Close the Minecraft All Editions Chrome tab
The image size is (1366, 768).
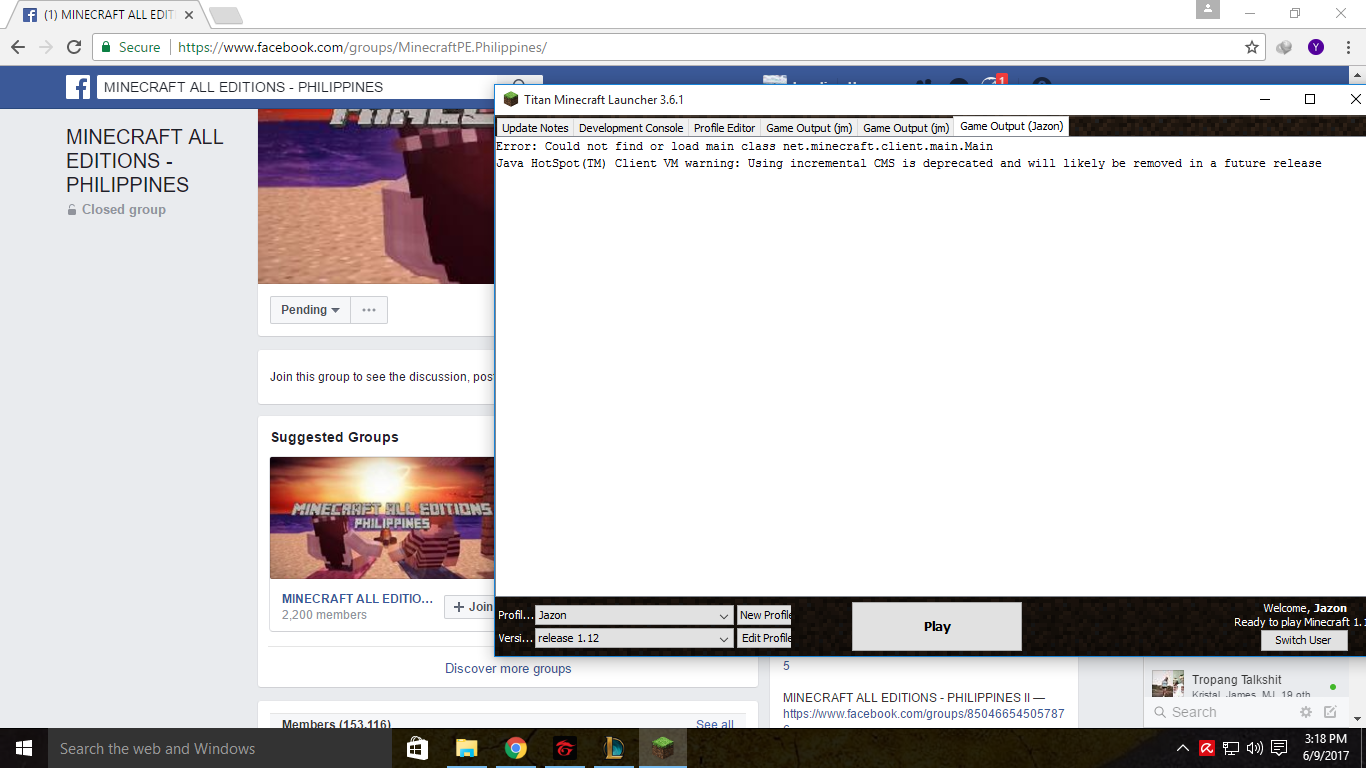pyautogui.click(x=189, y=15)
